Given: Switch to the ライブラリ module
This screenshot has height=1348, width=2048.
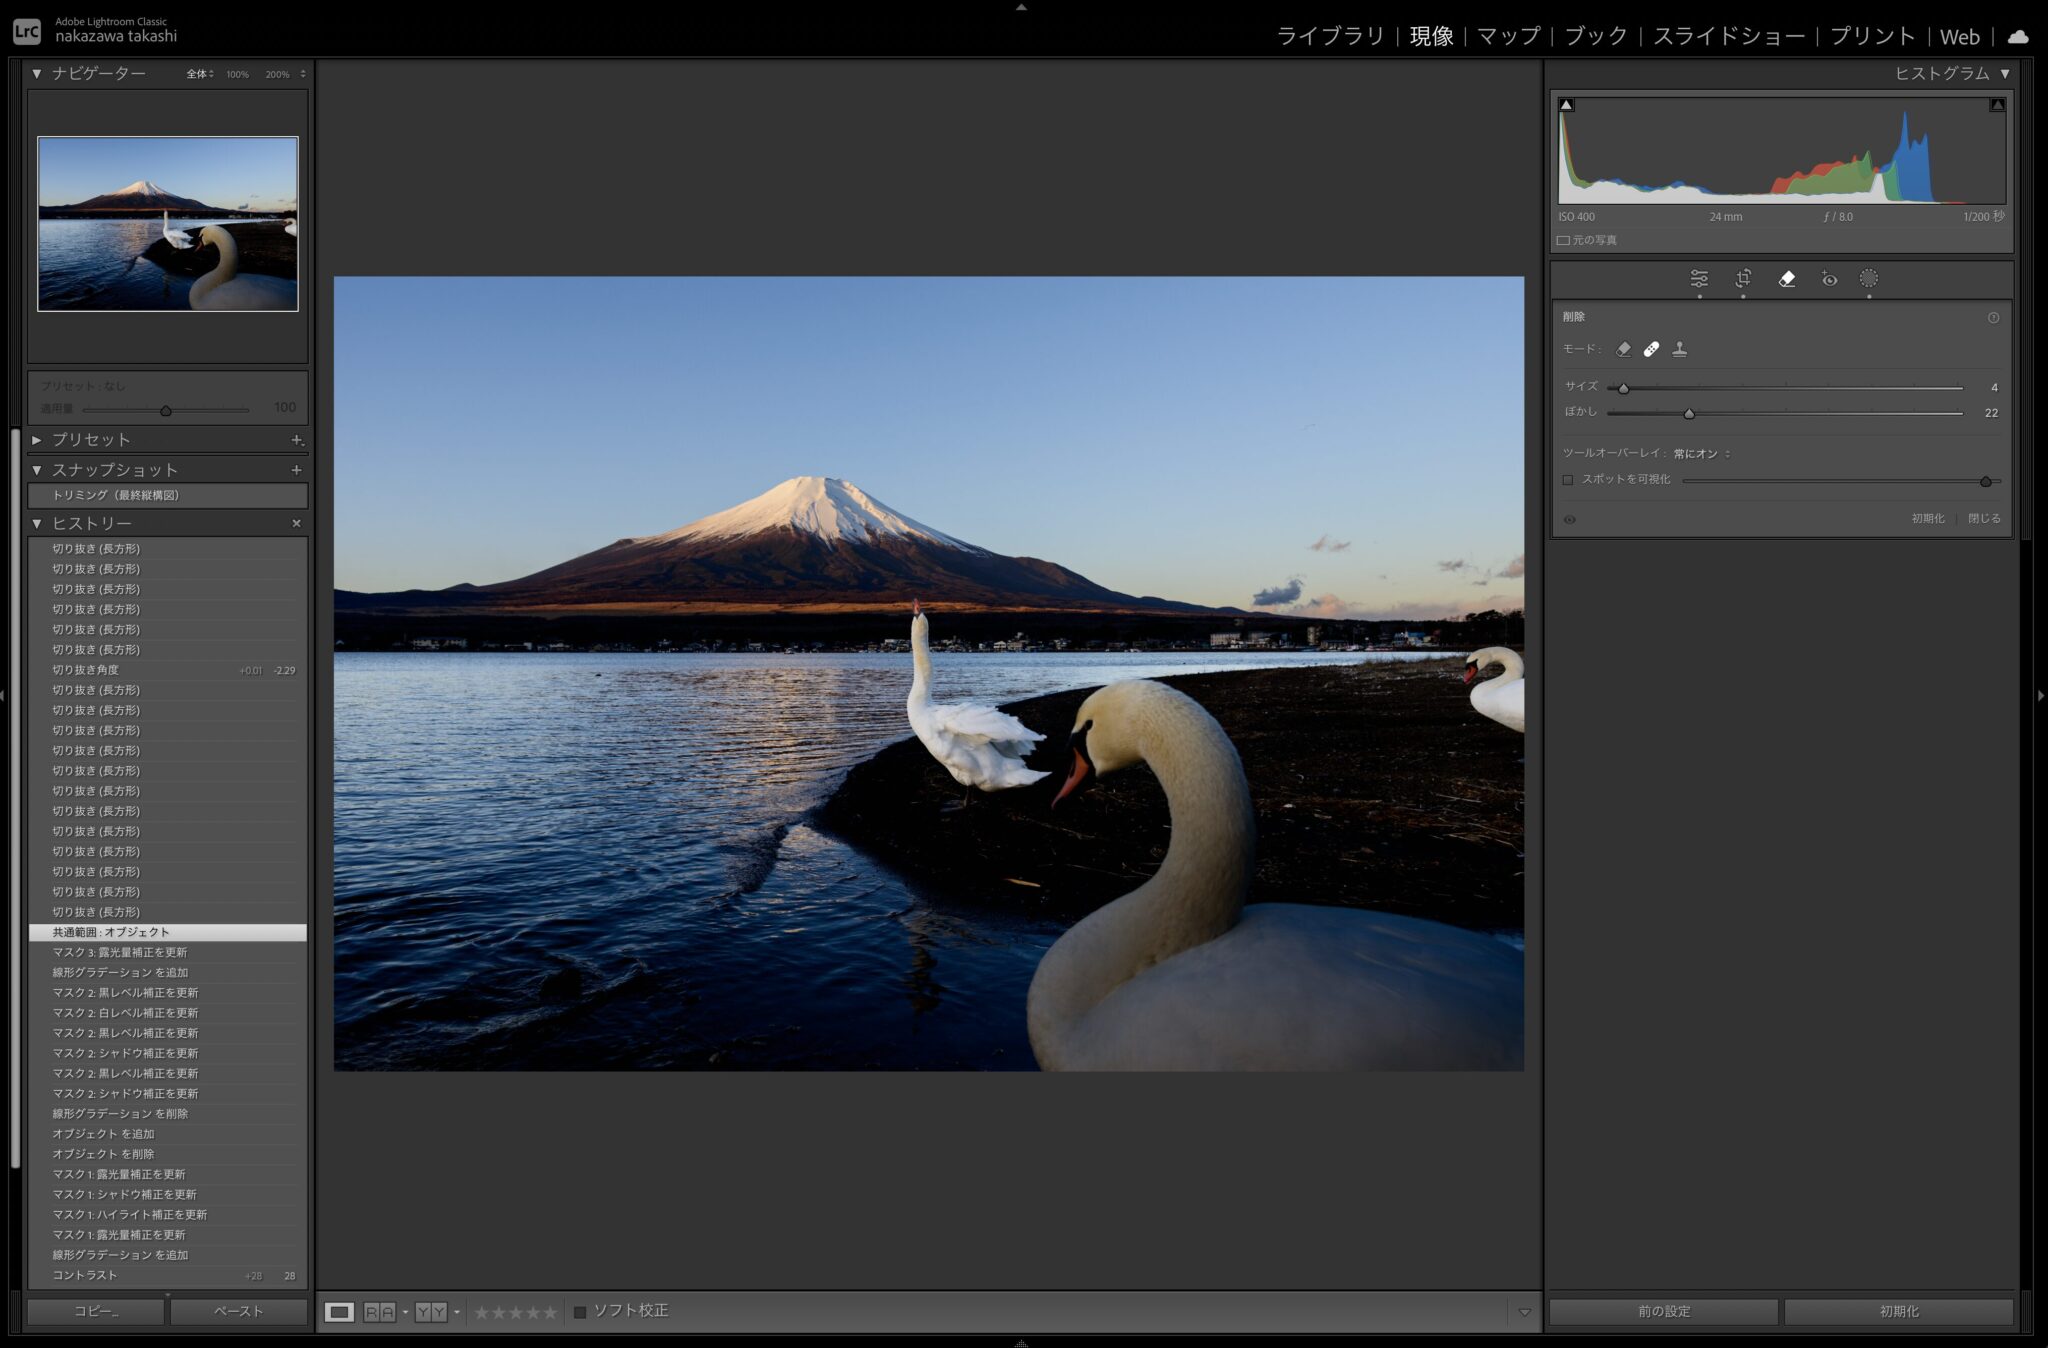Looking at the screenshot, I should (x=1330, y=37).
